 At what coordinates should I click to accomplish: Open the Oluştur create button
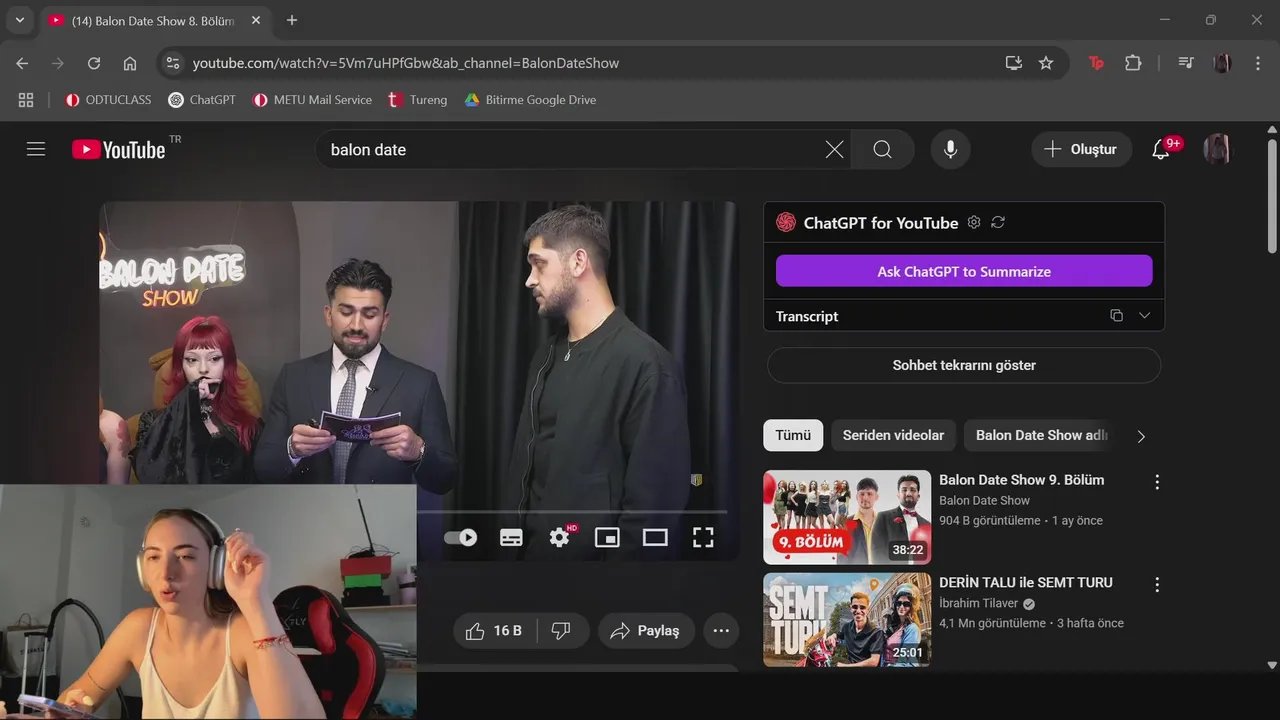1081,149
